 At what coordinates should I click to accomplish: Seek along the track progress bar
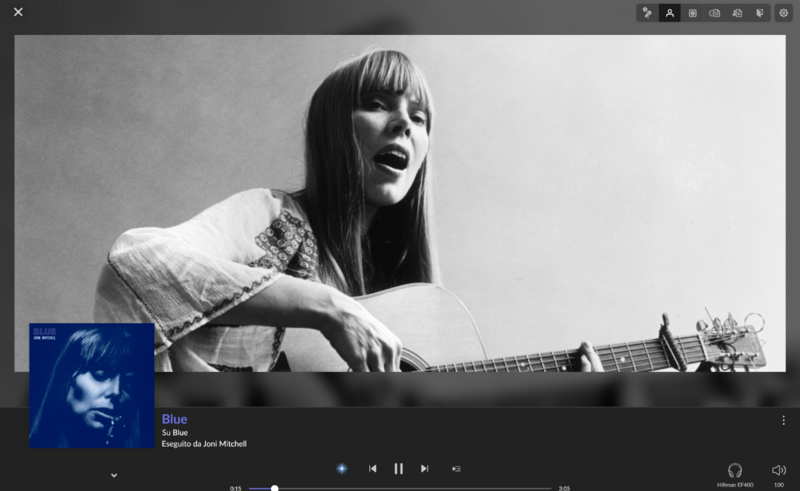point(400,488)
